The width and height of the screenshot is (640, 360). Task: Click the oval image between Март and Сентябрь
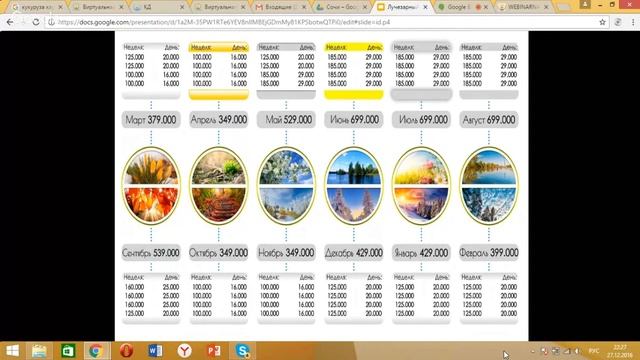pyautogui.click(x=151, y=186)
